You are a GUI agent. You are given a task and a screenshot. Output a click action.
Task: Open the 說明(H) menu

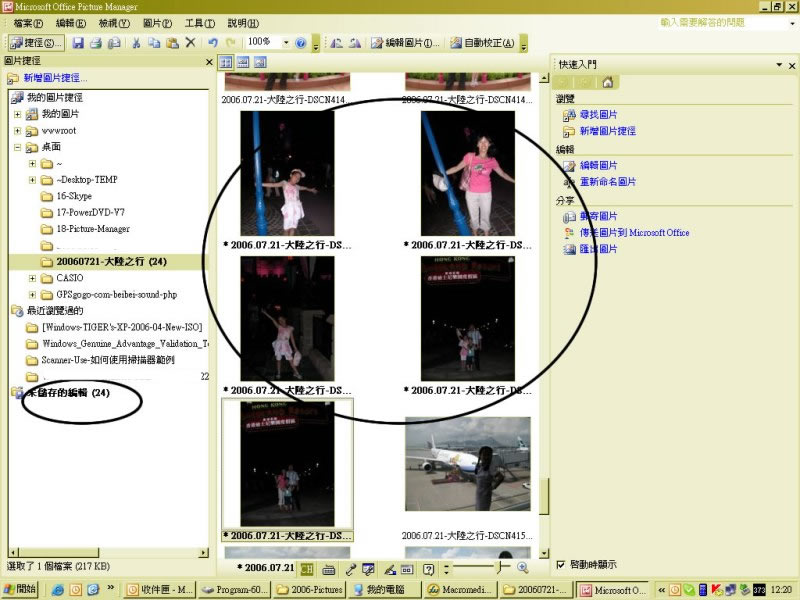243,23
